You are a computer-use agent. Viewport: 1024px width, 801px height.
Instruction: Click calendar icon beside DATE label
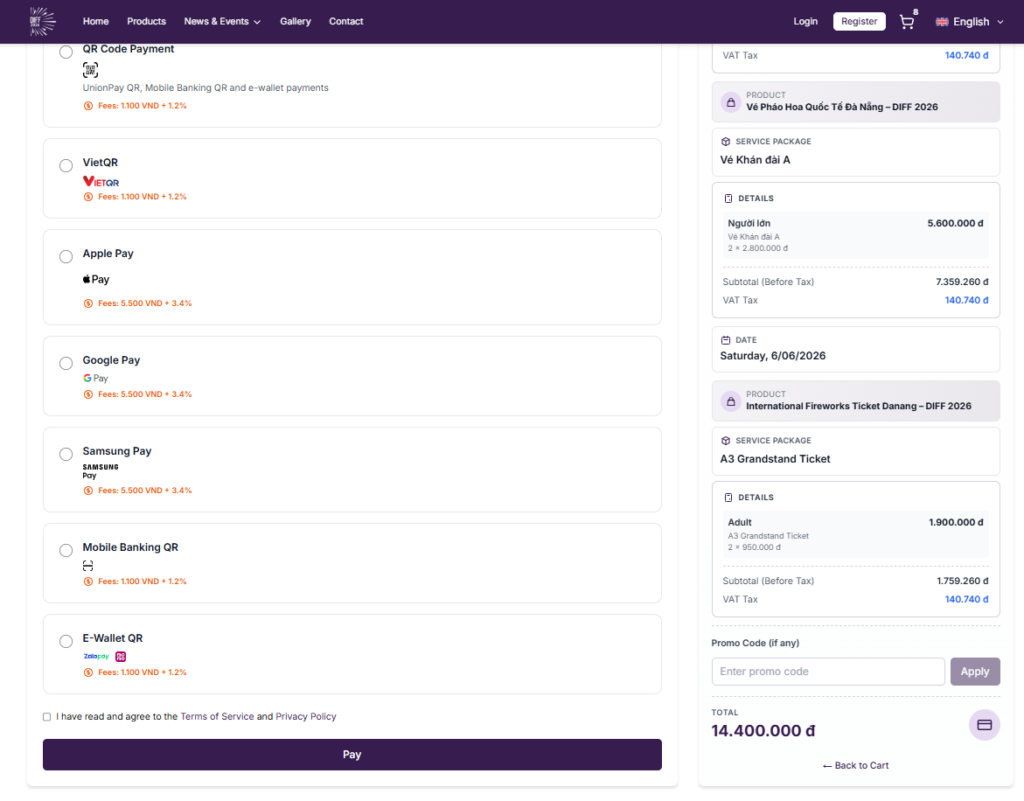[726, 340]
